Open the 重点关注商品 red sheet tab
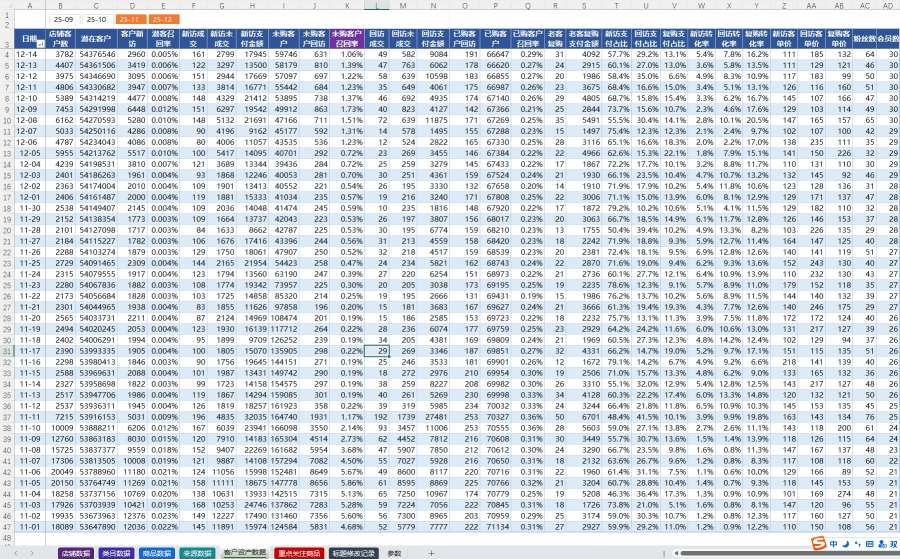Viewport: 900px width, 559px height. (299, 552)
